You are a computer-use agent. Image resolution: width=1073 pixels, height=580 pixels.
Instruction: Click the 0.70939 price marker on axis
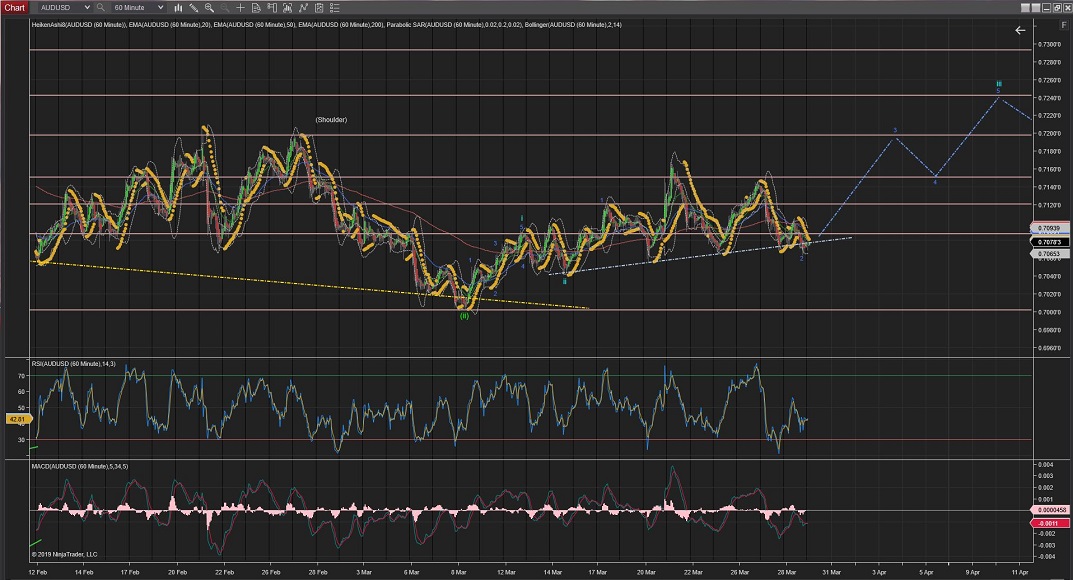click(x=1048, y=228)
